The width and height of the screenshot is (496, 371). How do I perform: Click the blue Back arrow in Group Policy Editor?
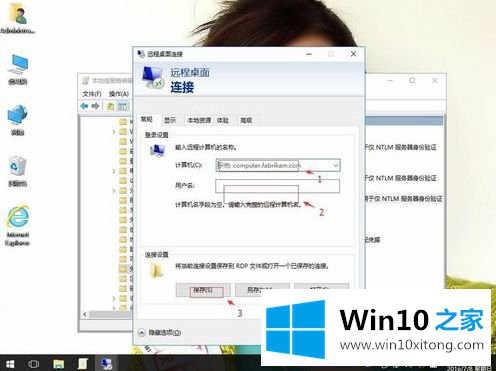pos(84,106)
